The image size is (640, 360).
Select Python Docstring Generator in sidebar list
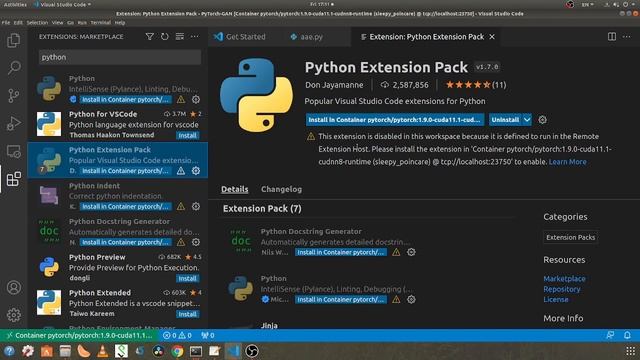click(x=118, y=231)
